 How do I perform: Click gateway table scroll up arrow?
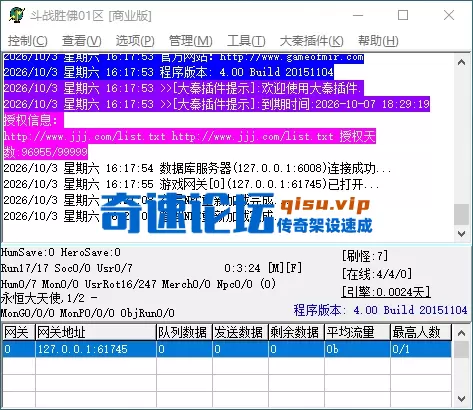point(462,333)
